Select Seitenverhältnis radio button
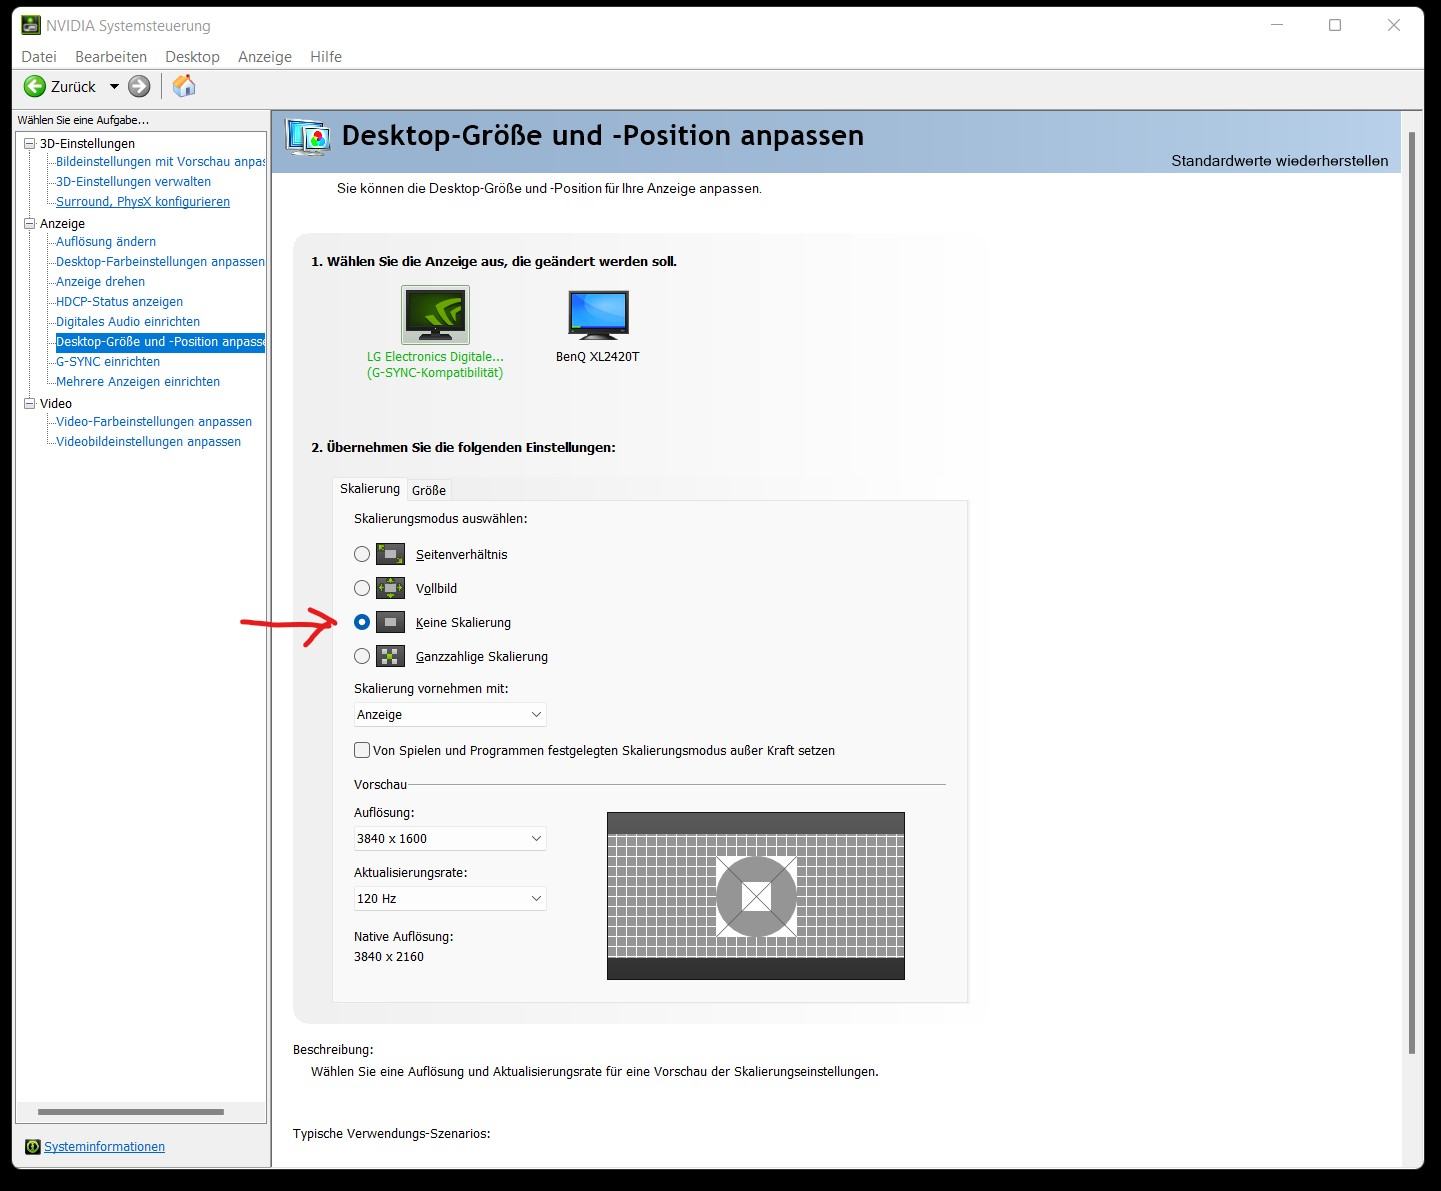This screenshot has width=1441, height=1191. (x=362, y=554)
